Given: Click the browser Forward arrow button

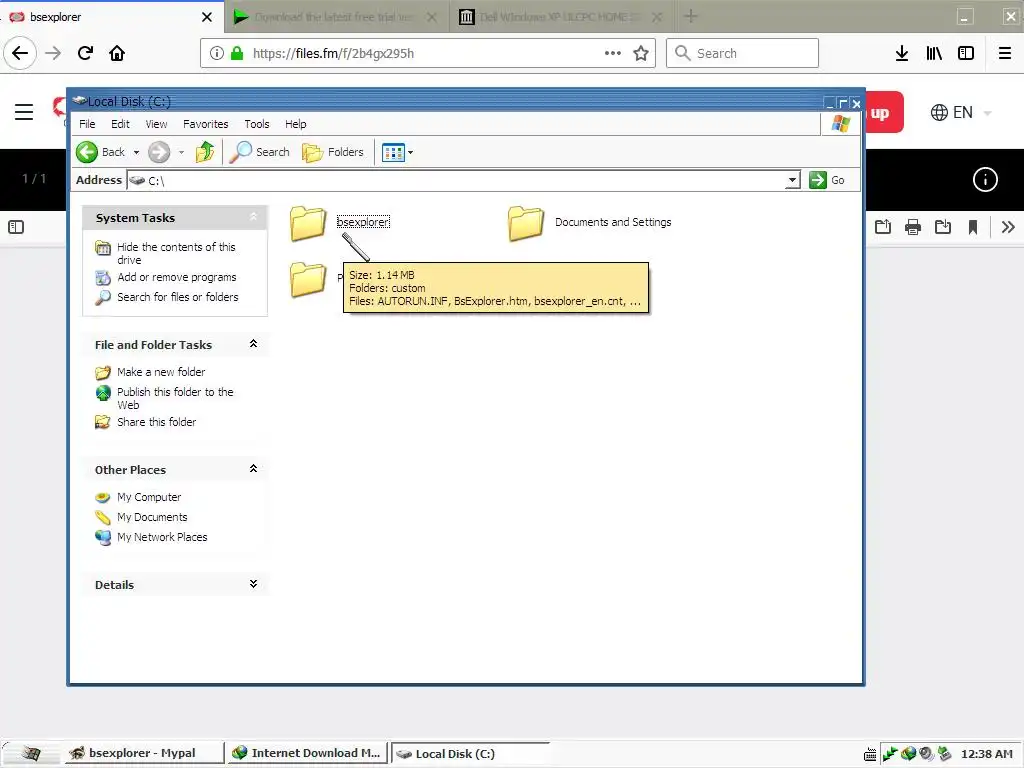Looking at the screenshot, I should [53, 53].
